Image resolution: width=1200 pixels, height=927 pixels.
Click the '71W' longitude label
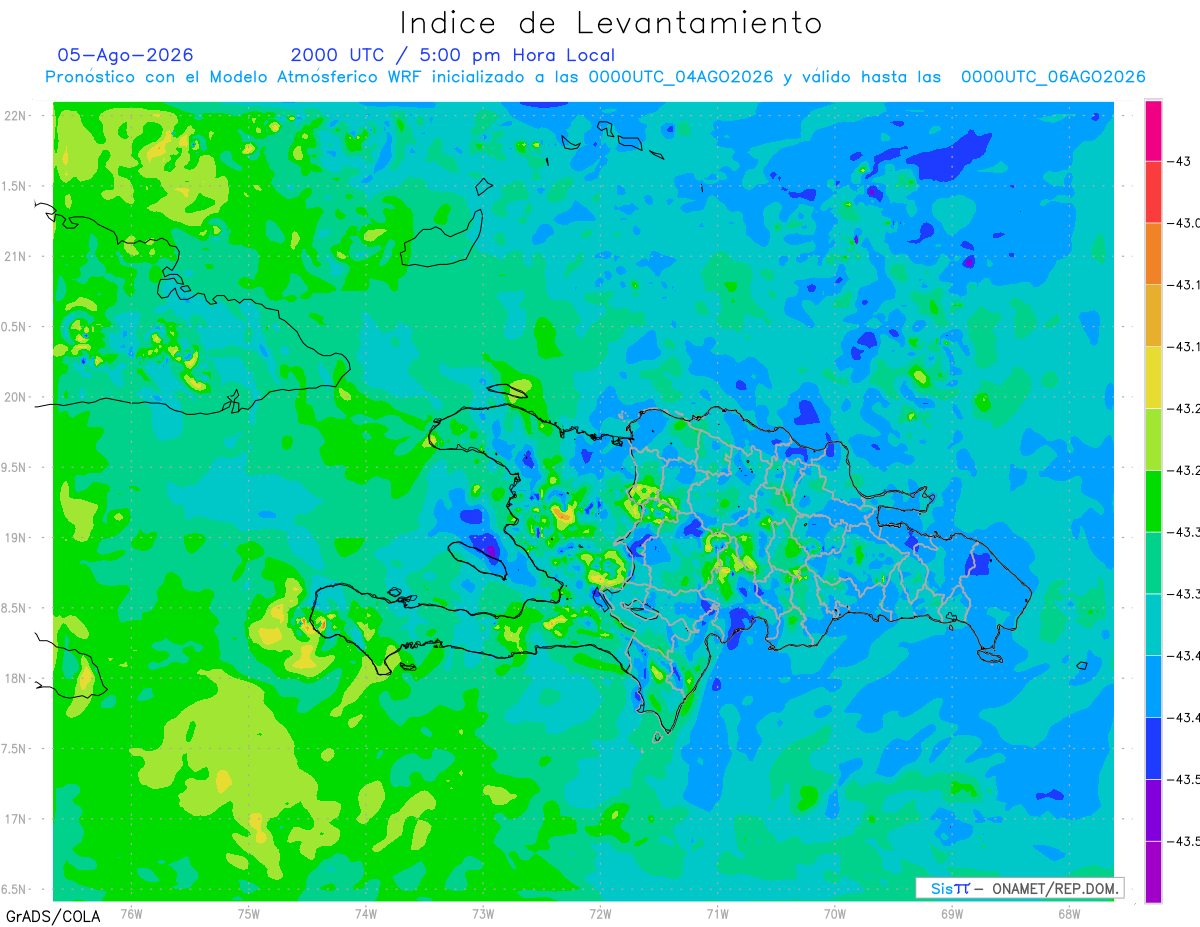point(717,913)
